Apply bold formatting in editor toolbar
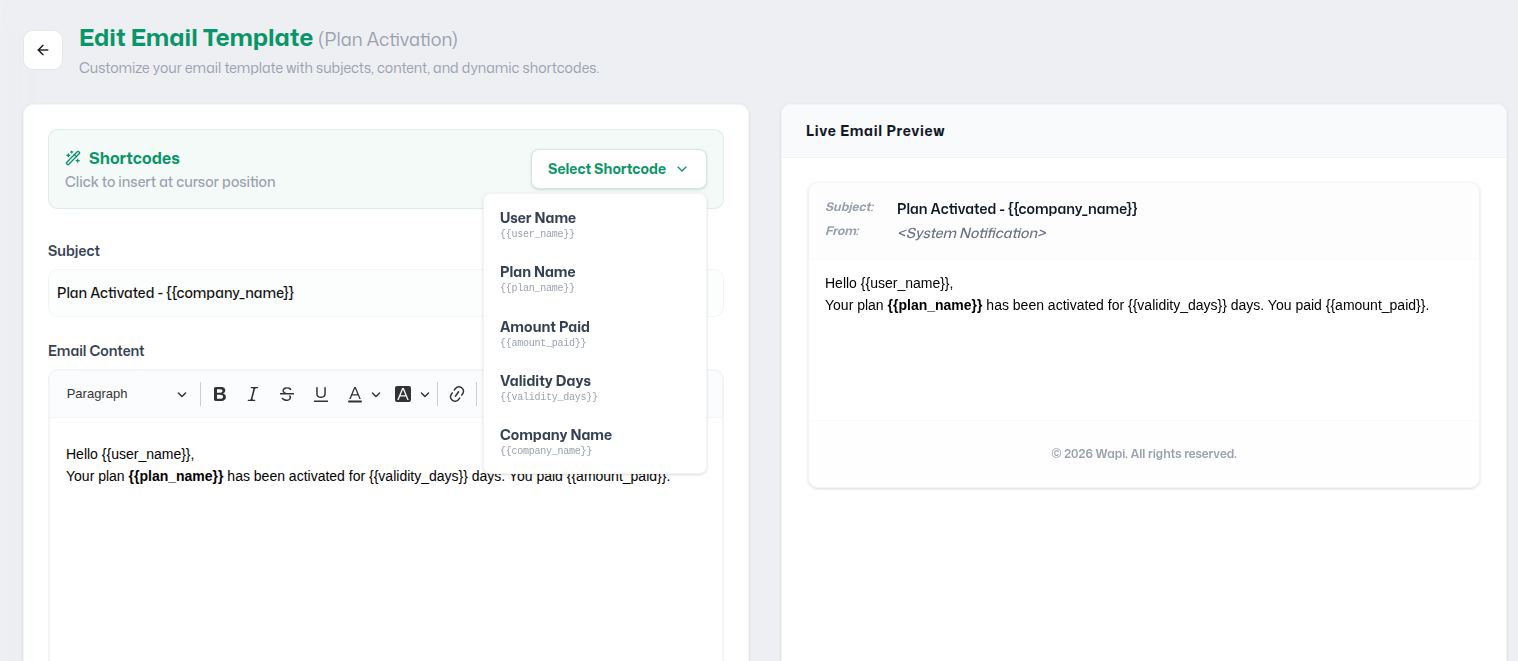Viewport: 1518px width, 661px height. [x=220, y=394]
